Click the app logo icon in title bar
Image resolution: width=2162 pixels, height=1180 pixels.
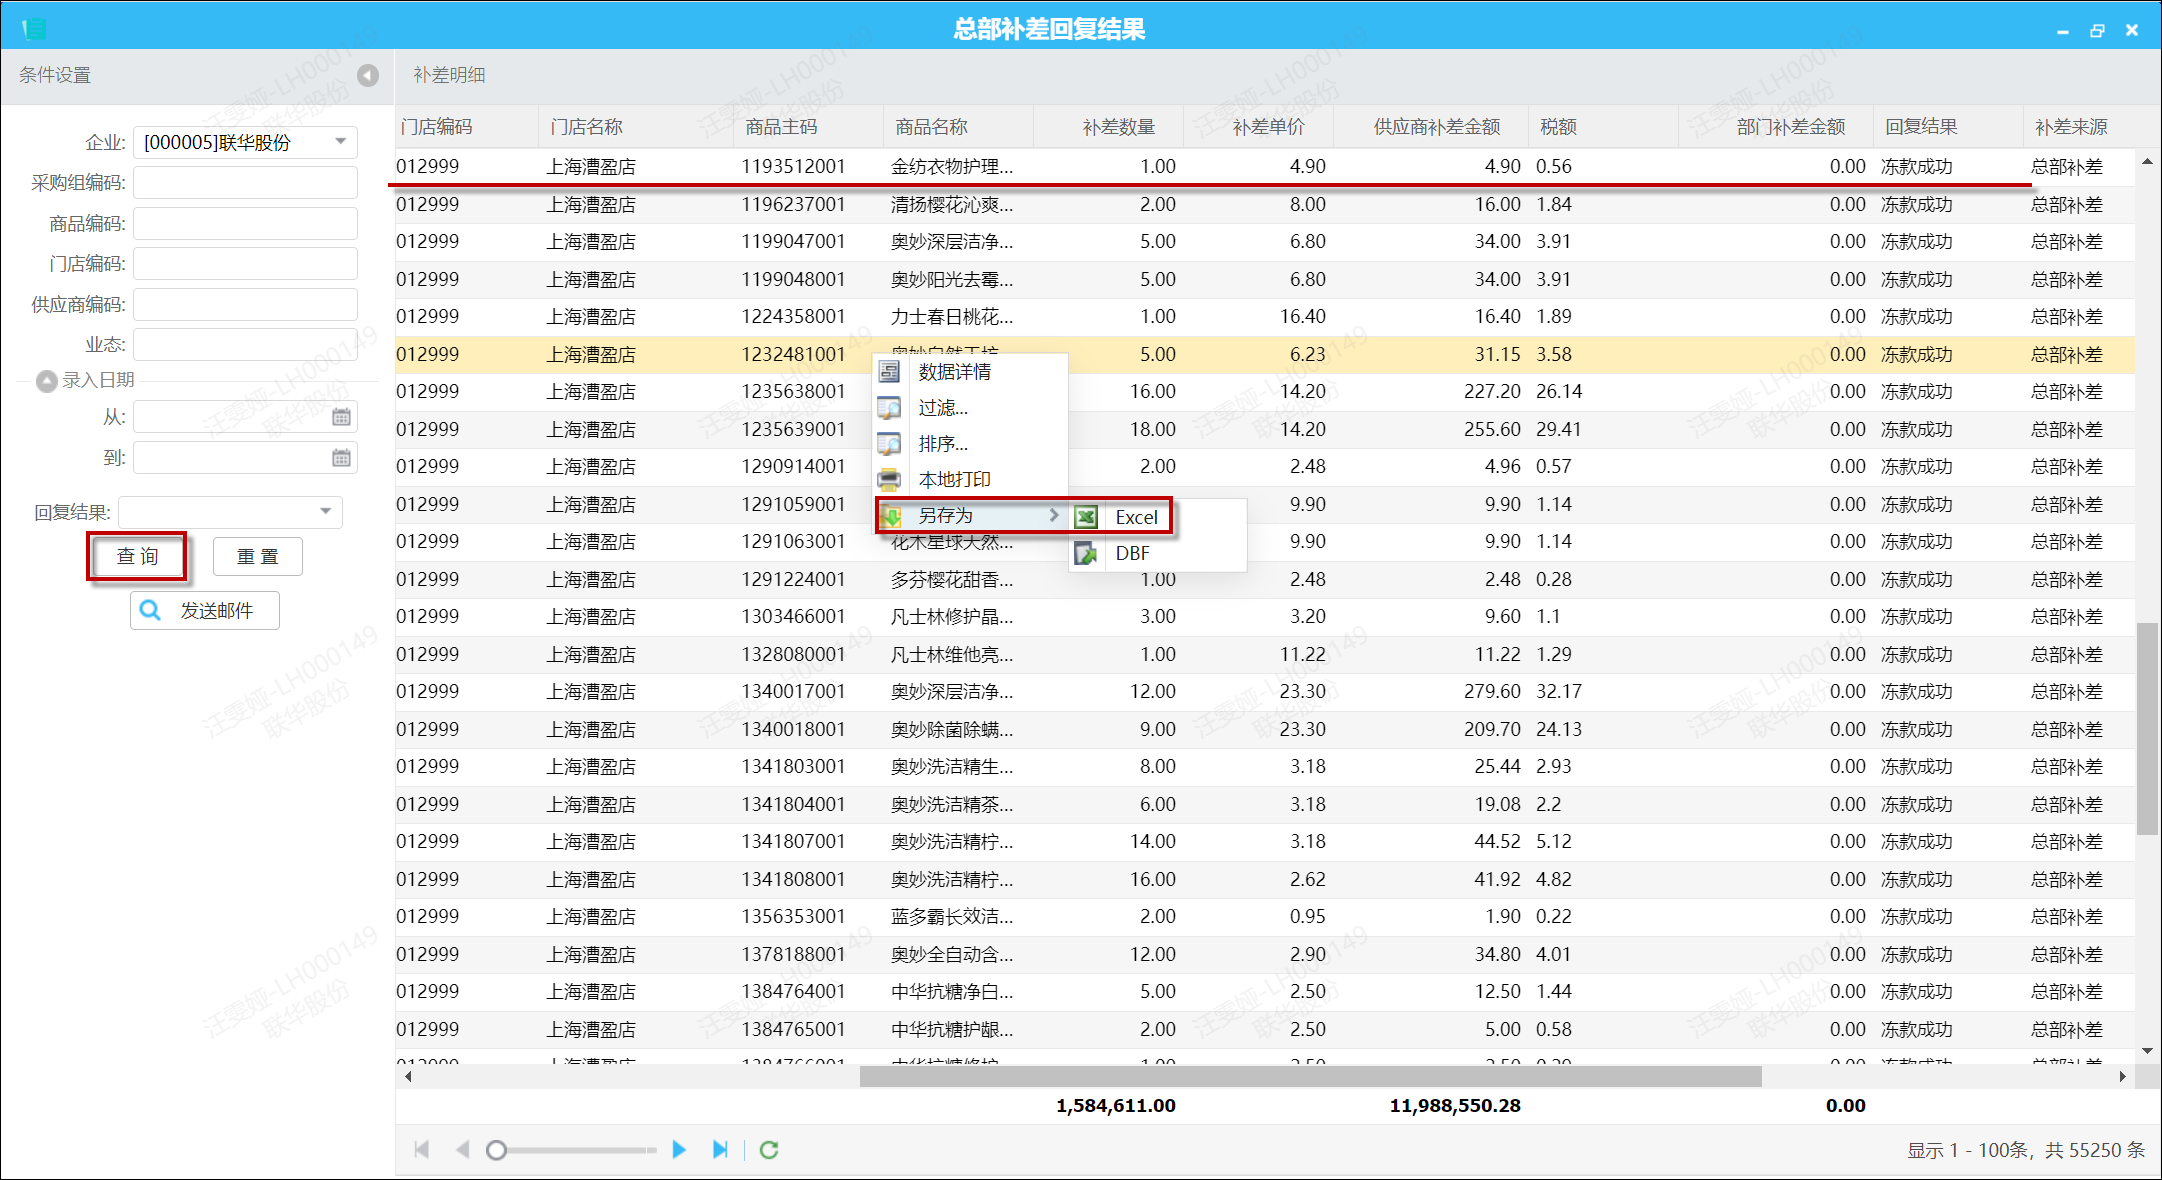pyautogui.click(x=34, y=29)
